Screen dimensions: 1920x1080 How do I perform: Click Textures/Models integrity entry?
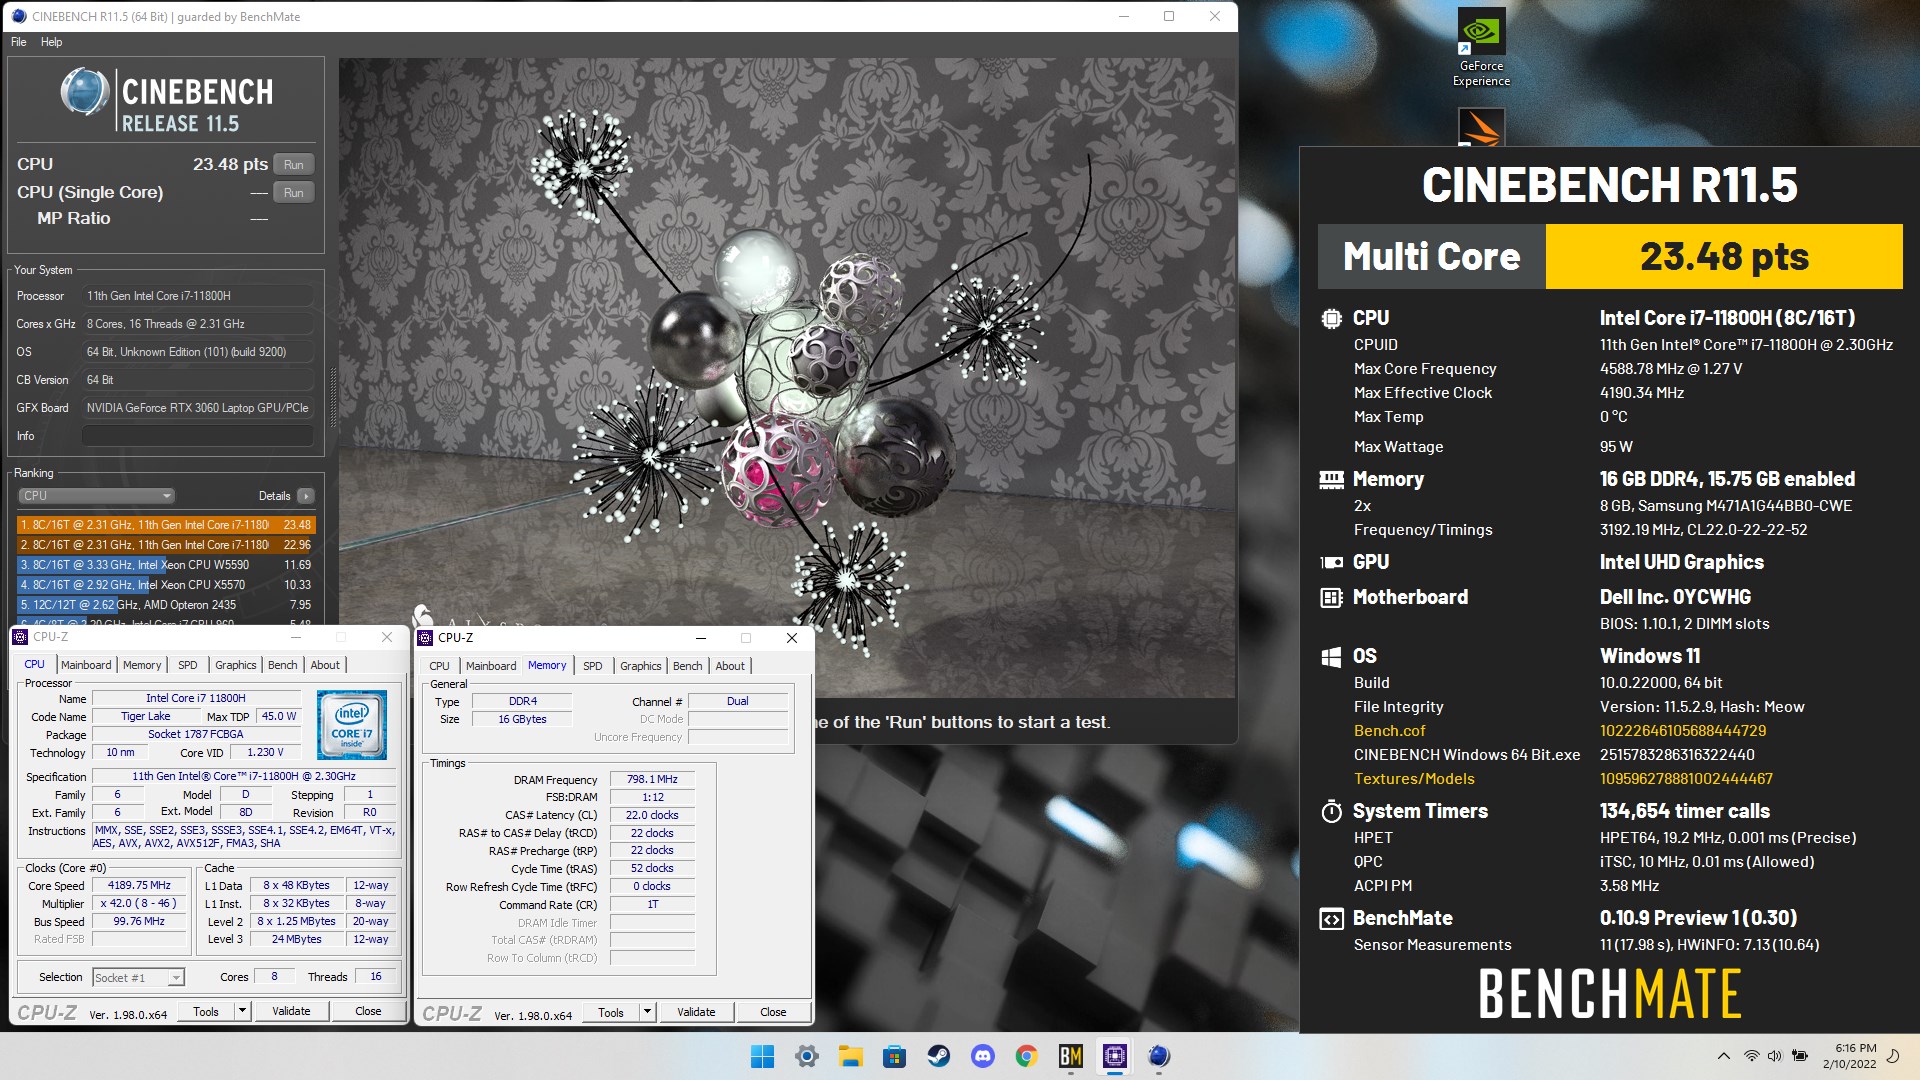pos(1414,779)
